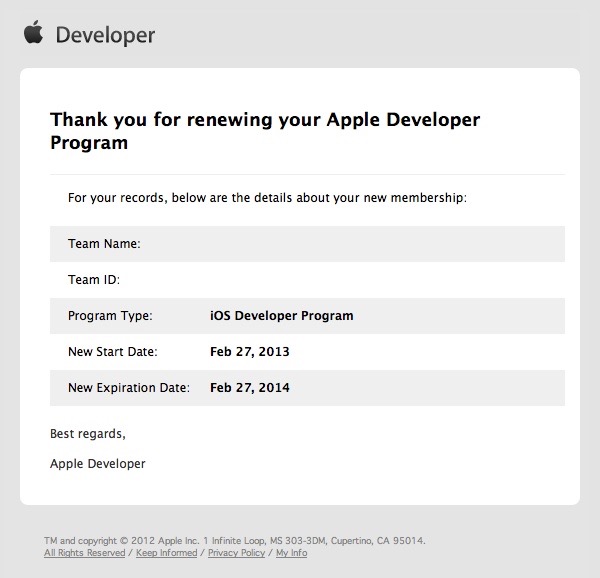Click the Program Type label

[x=110, y=316]
